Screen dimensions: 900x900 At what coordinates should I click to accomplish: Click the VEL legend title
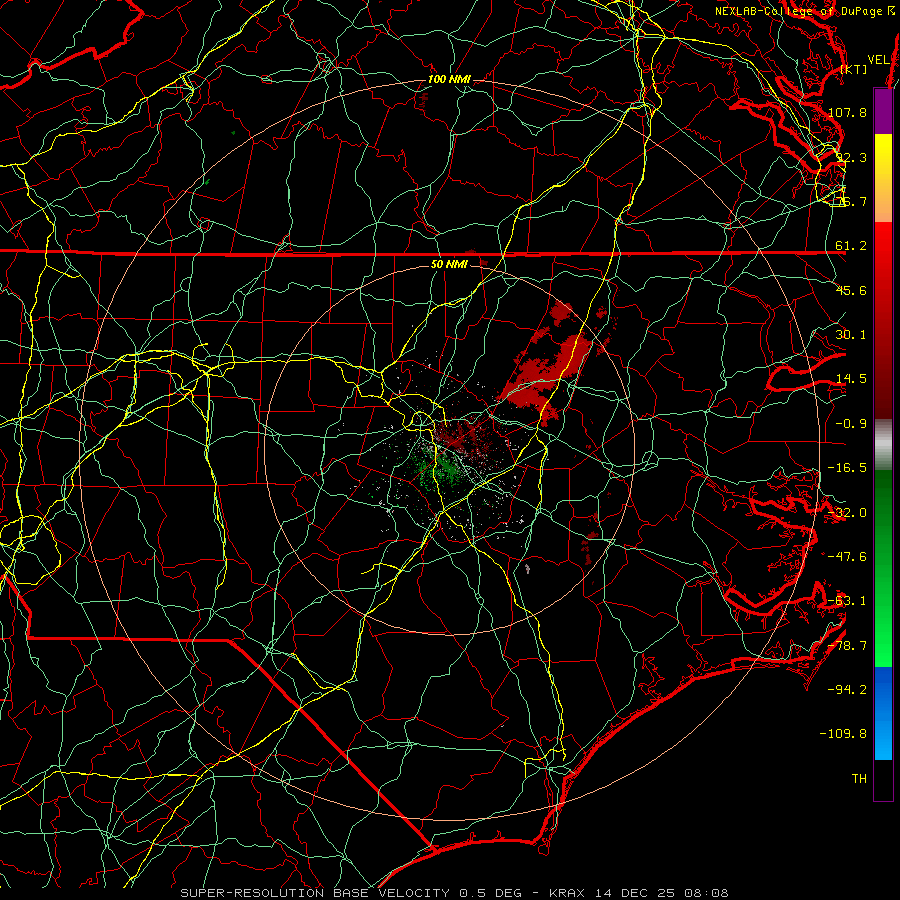pos(878,60)
